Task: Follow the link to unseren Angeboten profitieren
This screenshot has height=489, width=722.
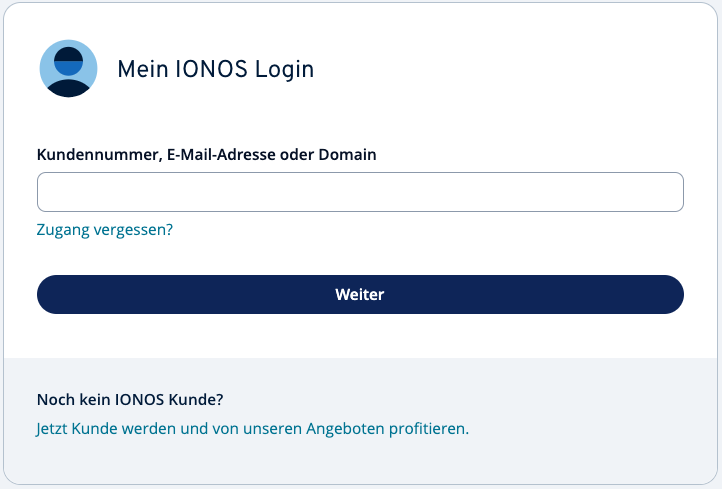Action: (x=252, y=429)
